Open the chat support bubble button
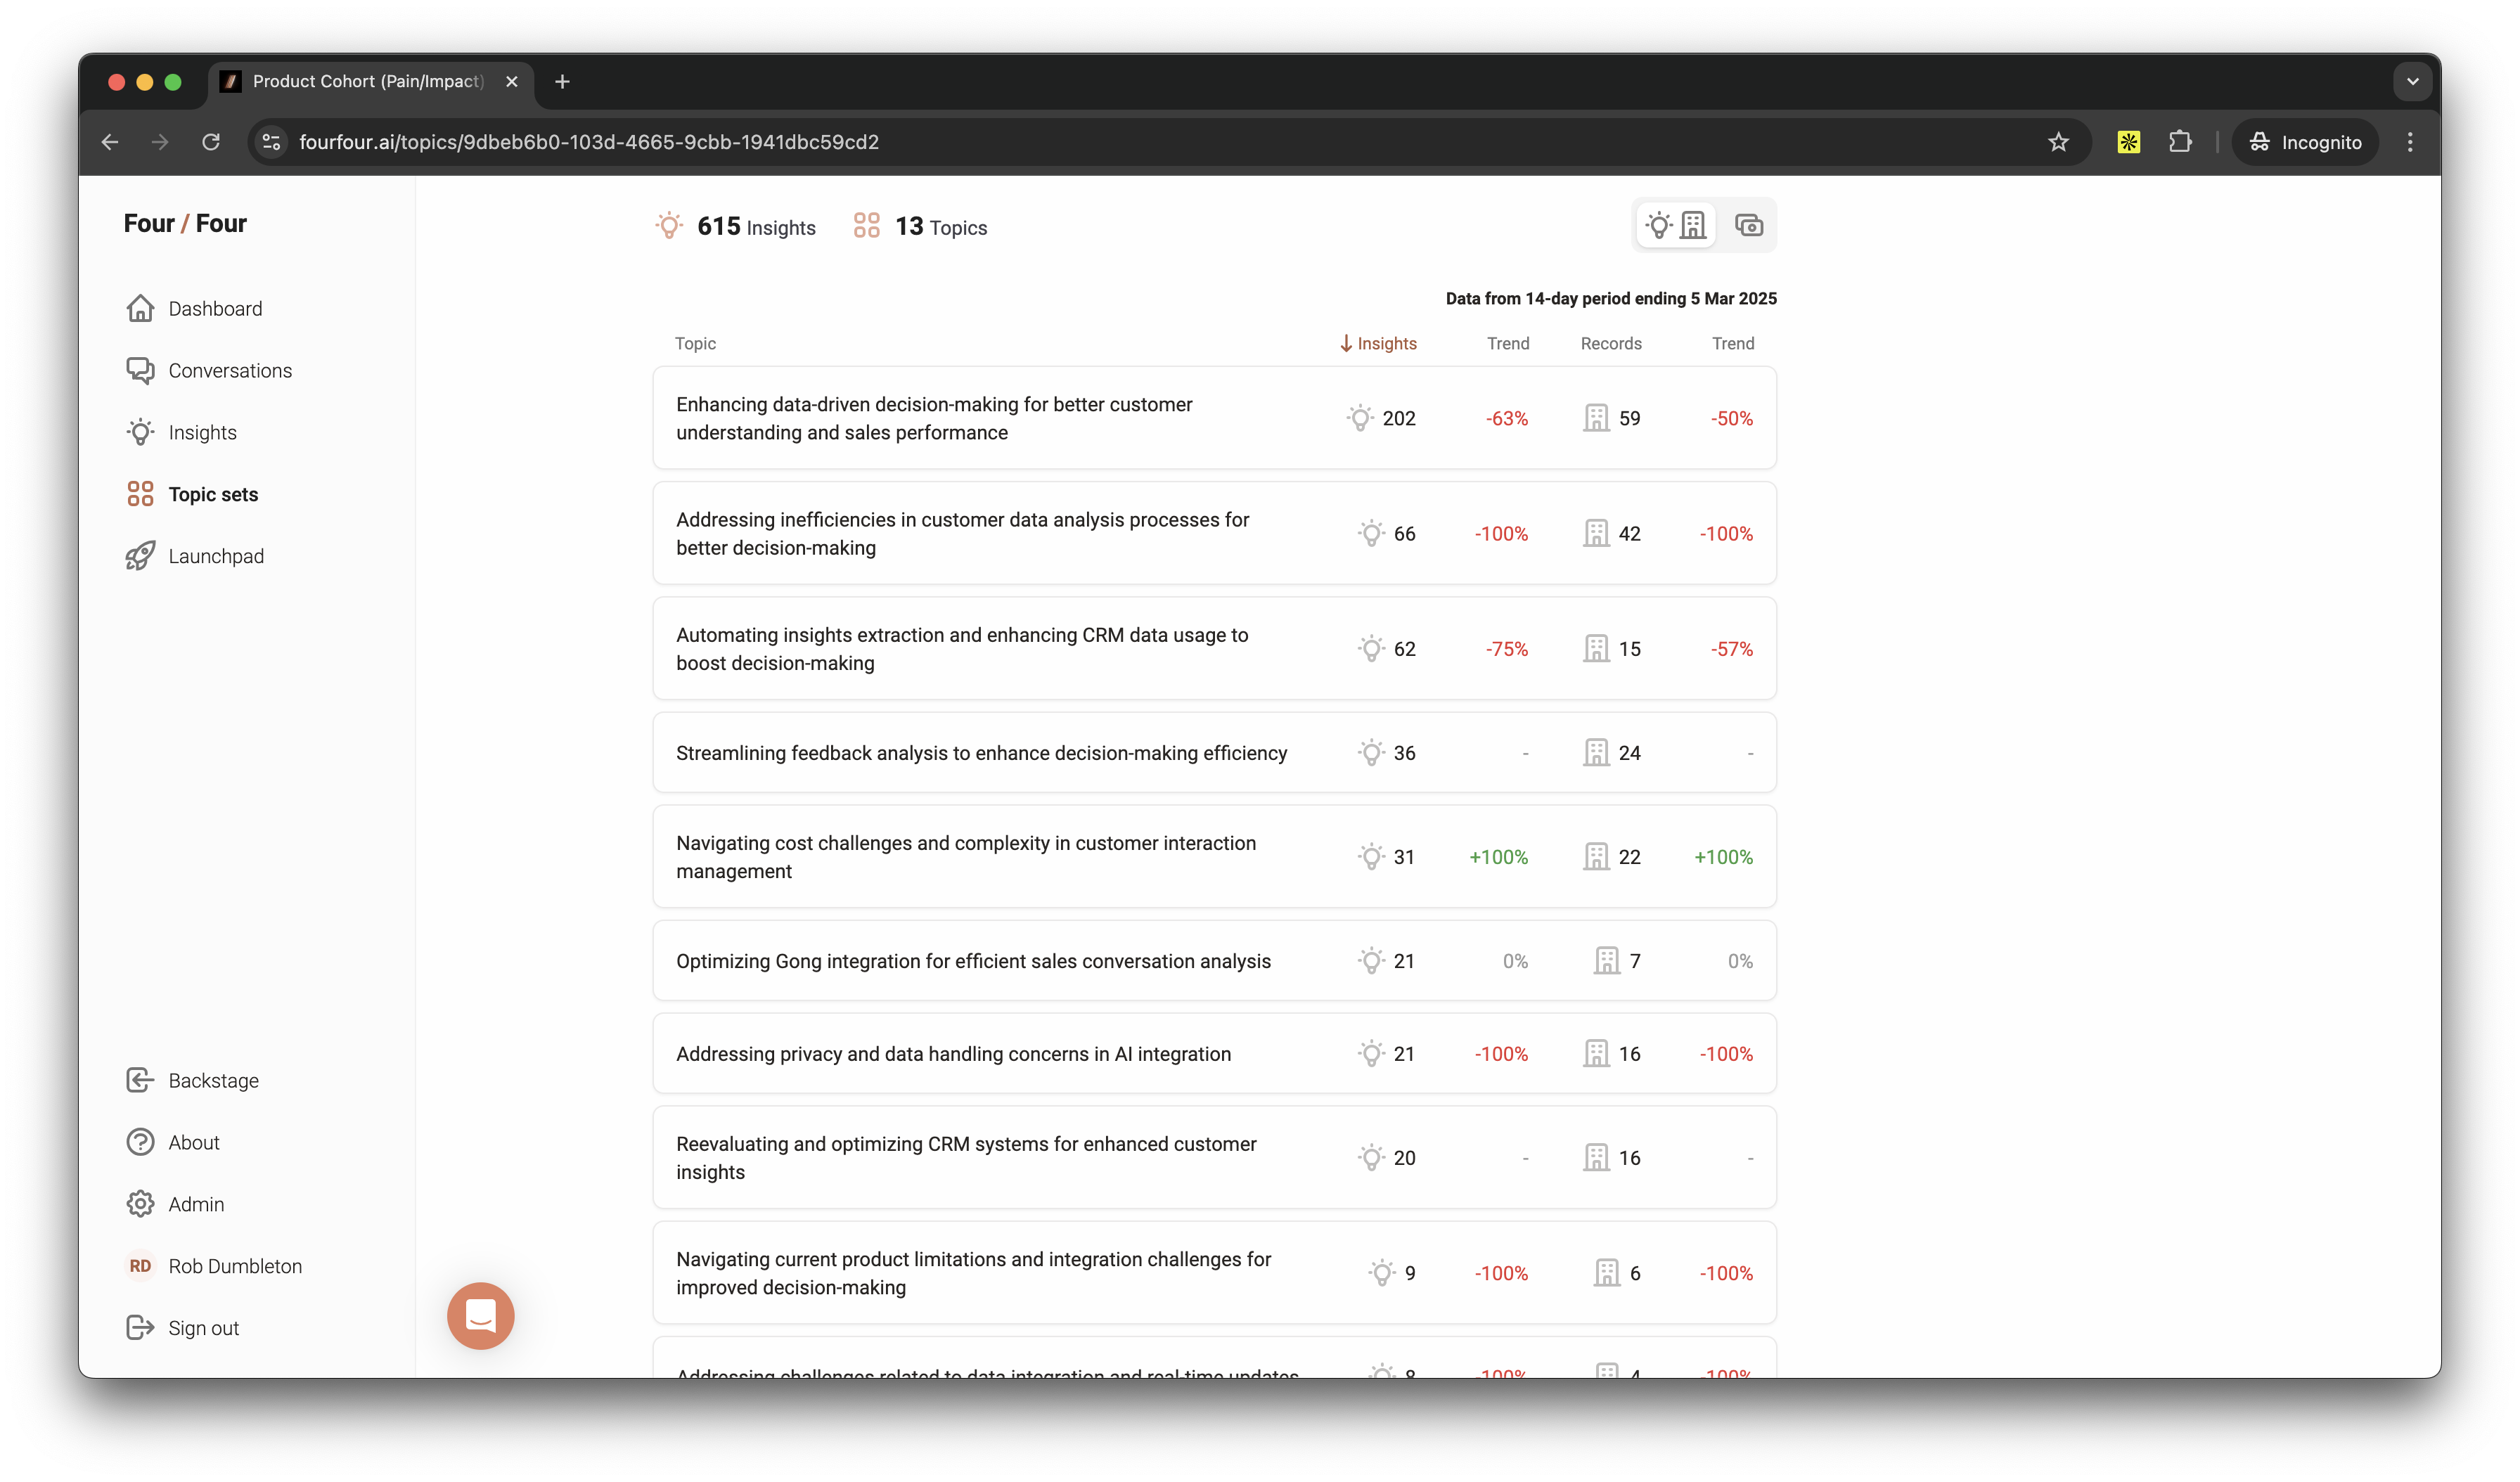The height and width of the screenshot is (1482, 2520). pyautogui.click(x=480, y=1316)
